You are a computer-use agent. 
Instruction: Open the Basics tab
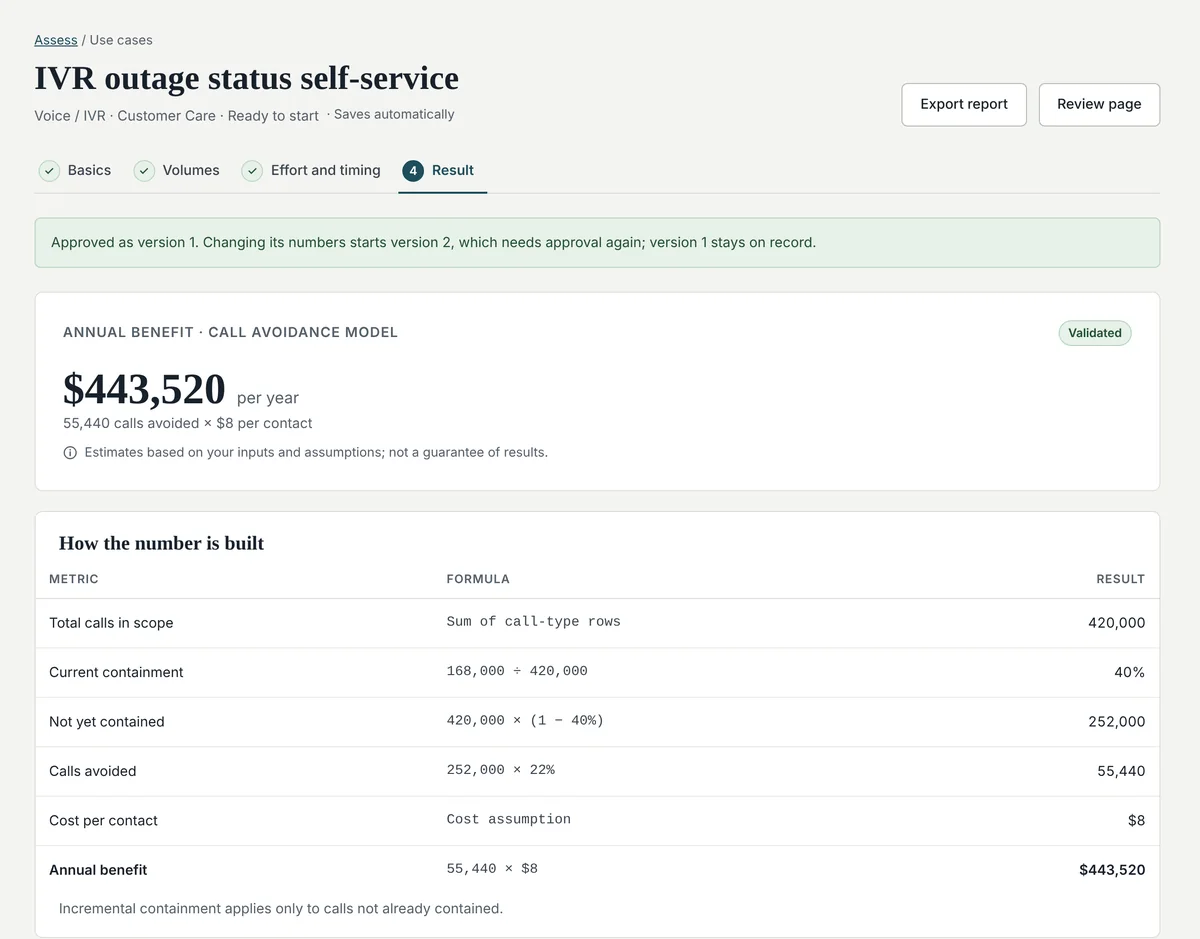coord(75,171)
